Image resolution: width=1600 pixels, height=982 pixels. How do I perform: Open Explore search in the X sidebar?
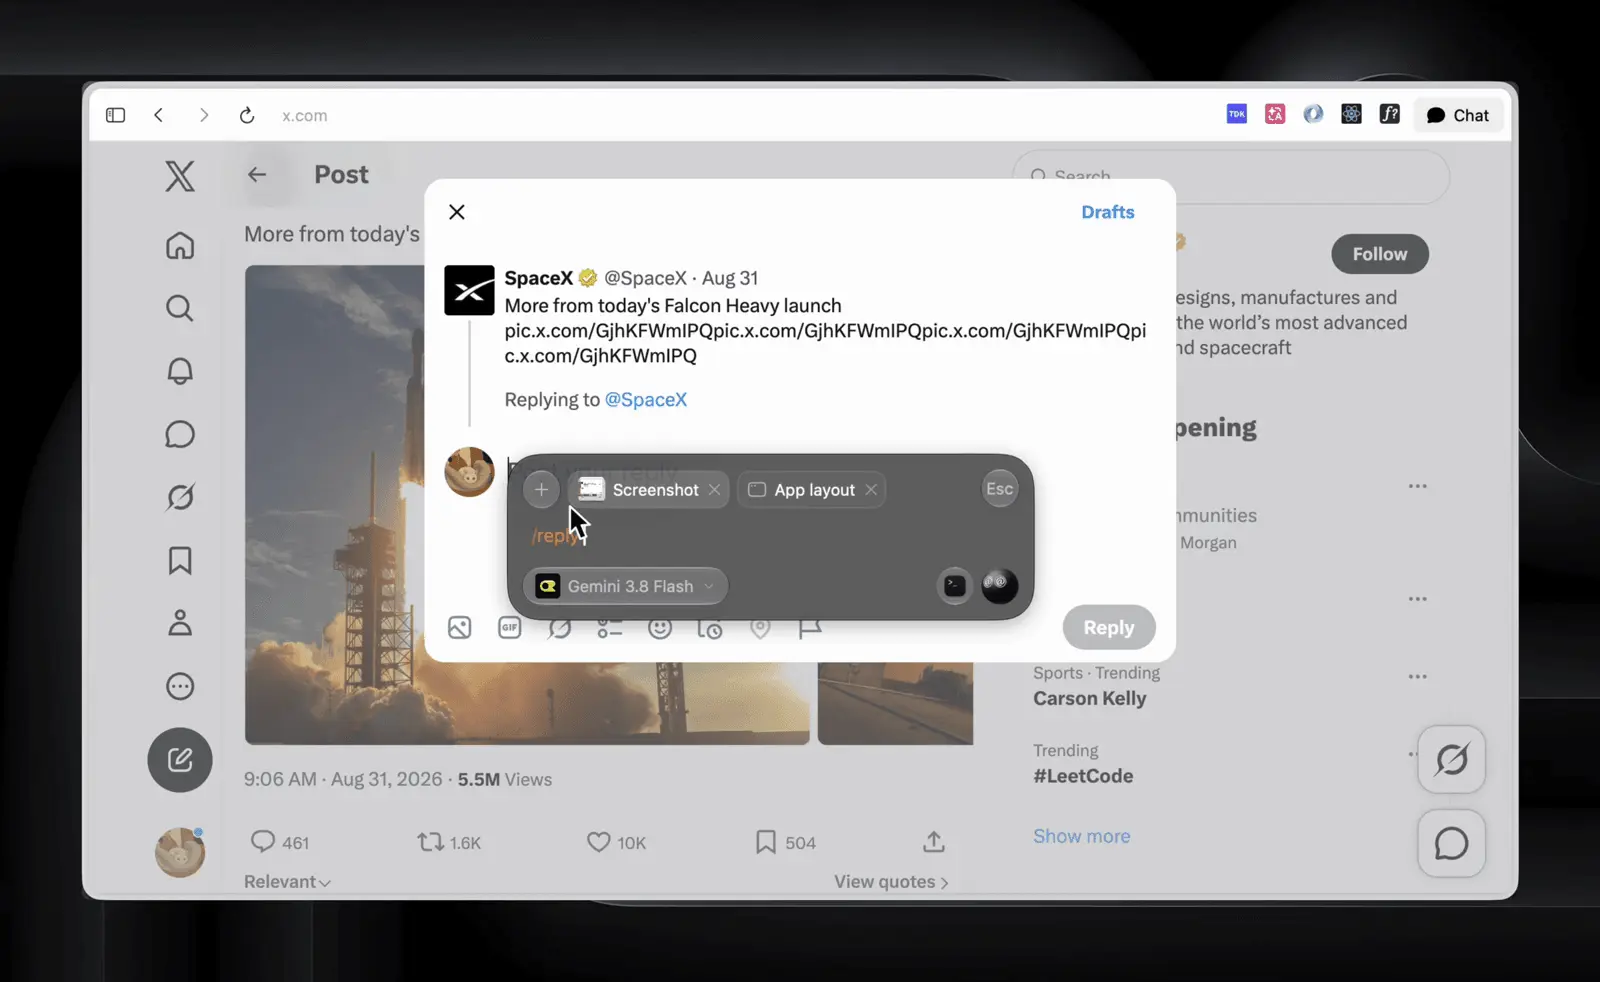180,308
